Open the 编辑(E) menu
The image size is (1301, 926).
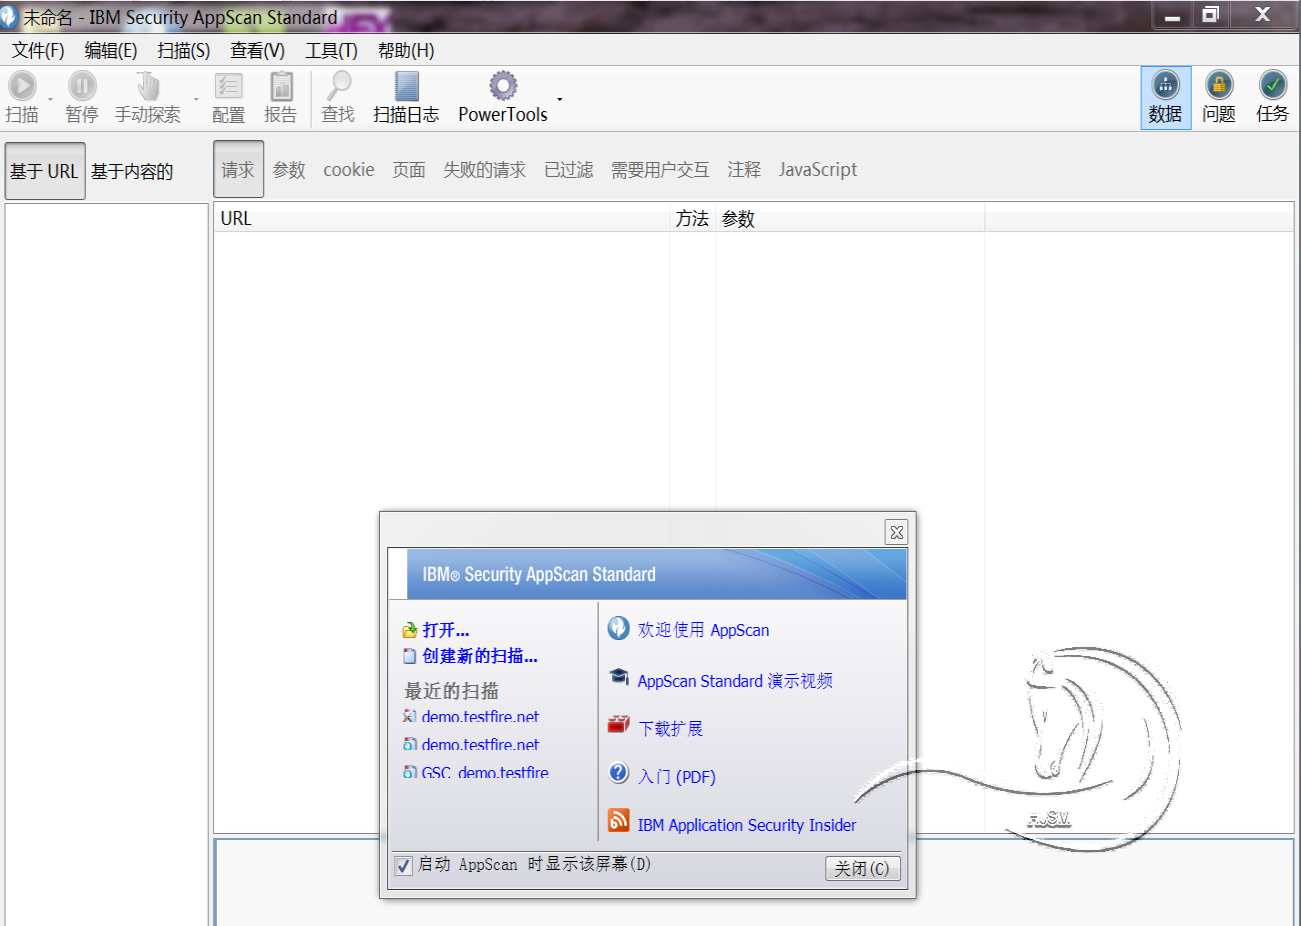click(x=111, y=50)
